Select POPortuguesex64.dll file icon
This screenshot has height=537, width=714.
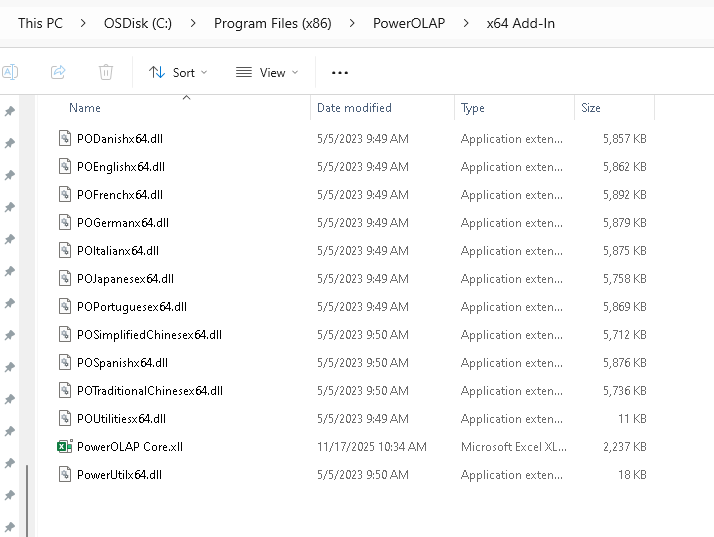coord(65,306)
